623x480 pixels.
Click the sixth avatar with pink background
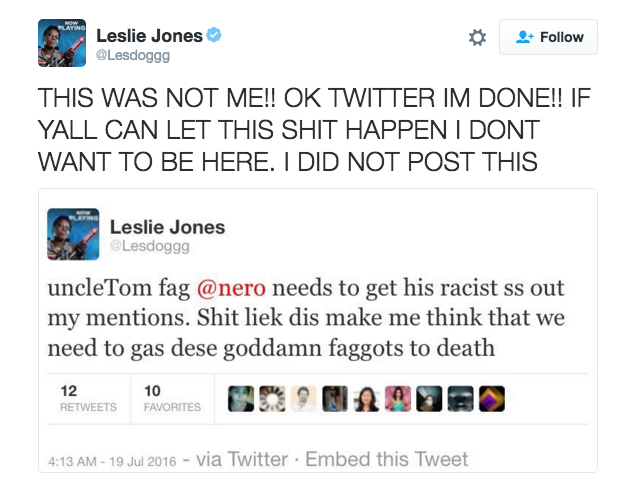(398, 399)
